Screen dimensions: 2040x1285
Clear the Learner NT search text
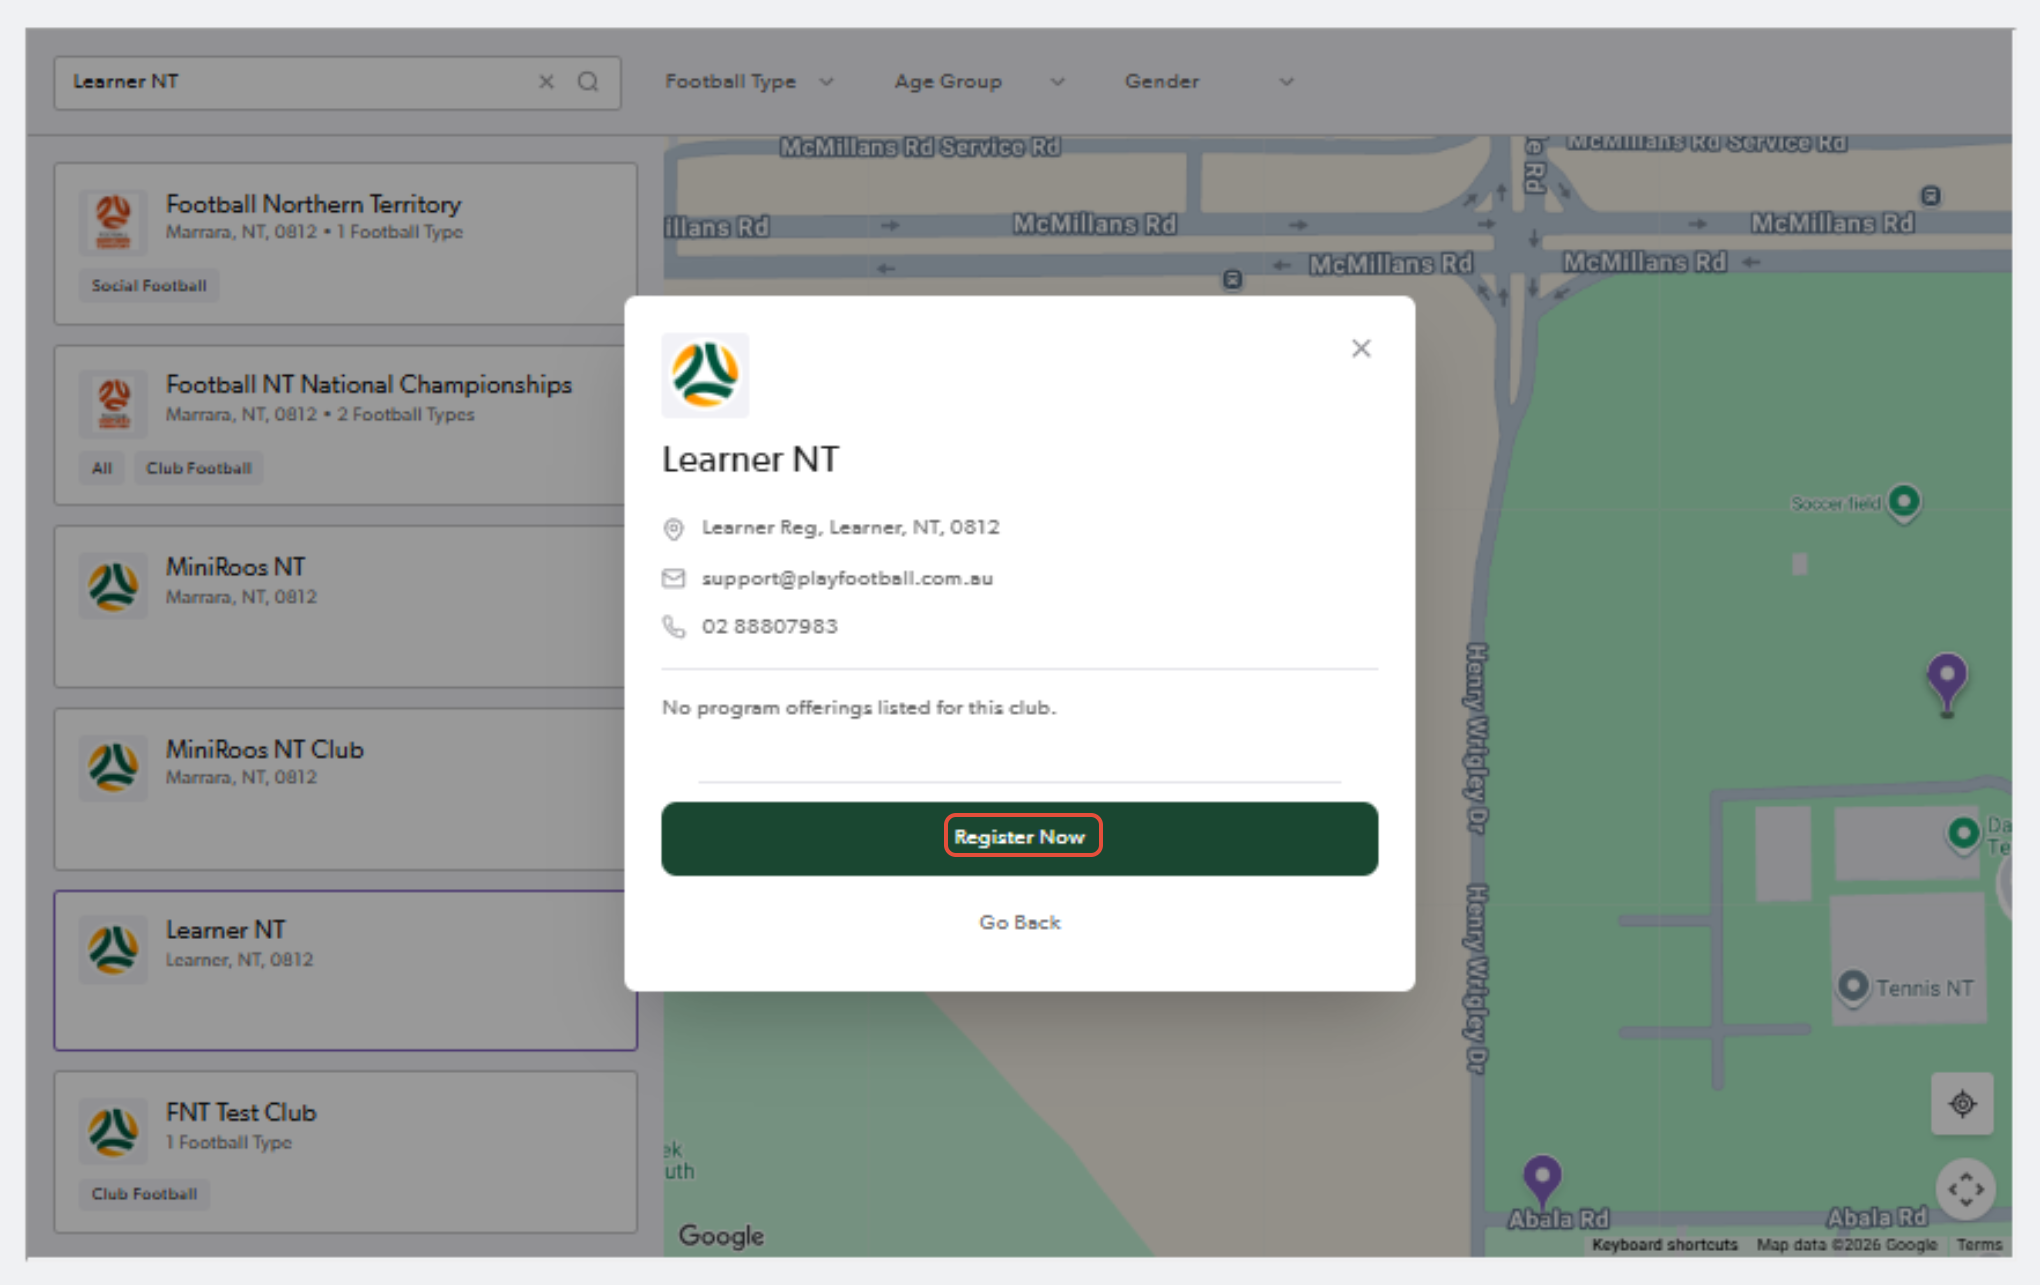point(546,82)
